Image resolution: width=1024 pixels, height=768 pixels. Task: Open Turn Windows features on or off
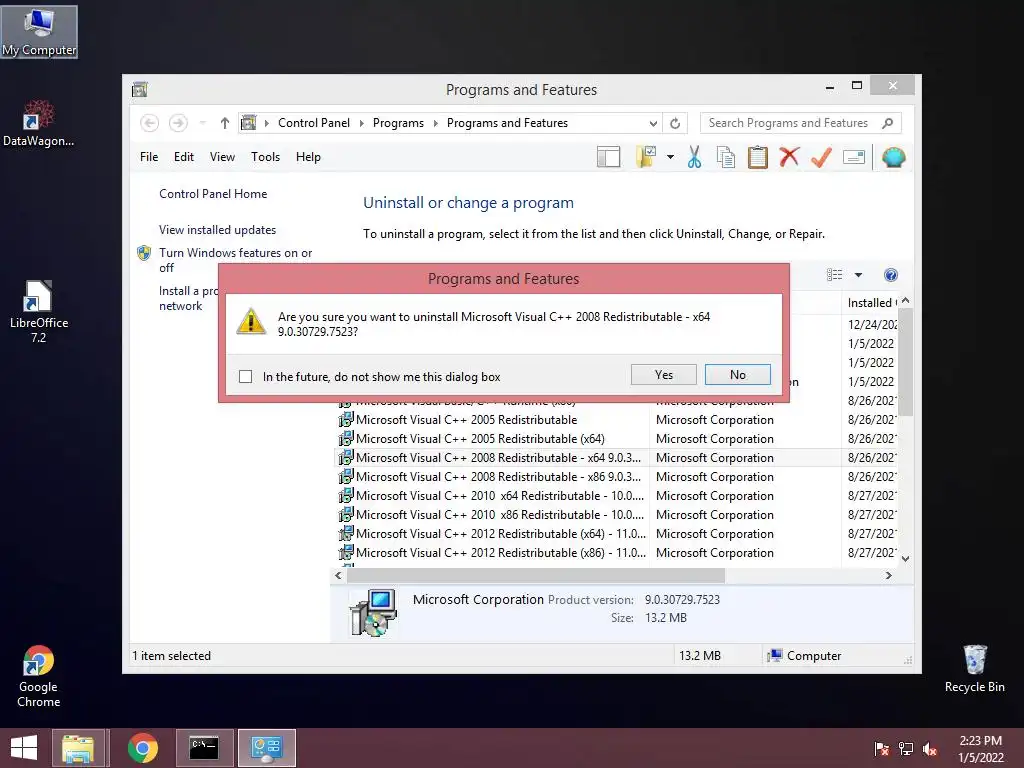point(236,260)
